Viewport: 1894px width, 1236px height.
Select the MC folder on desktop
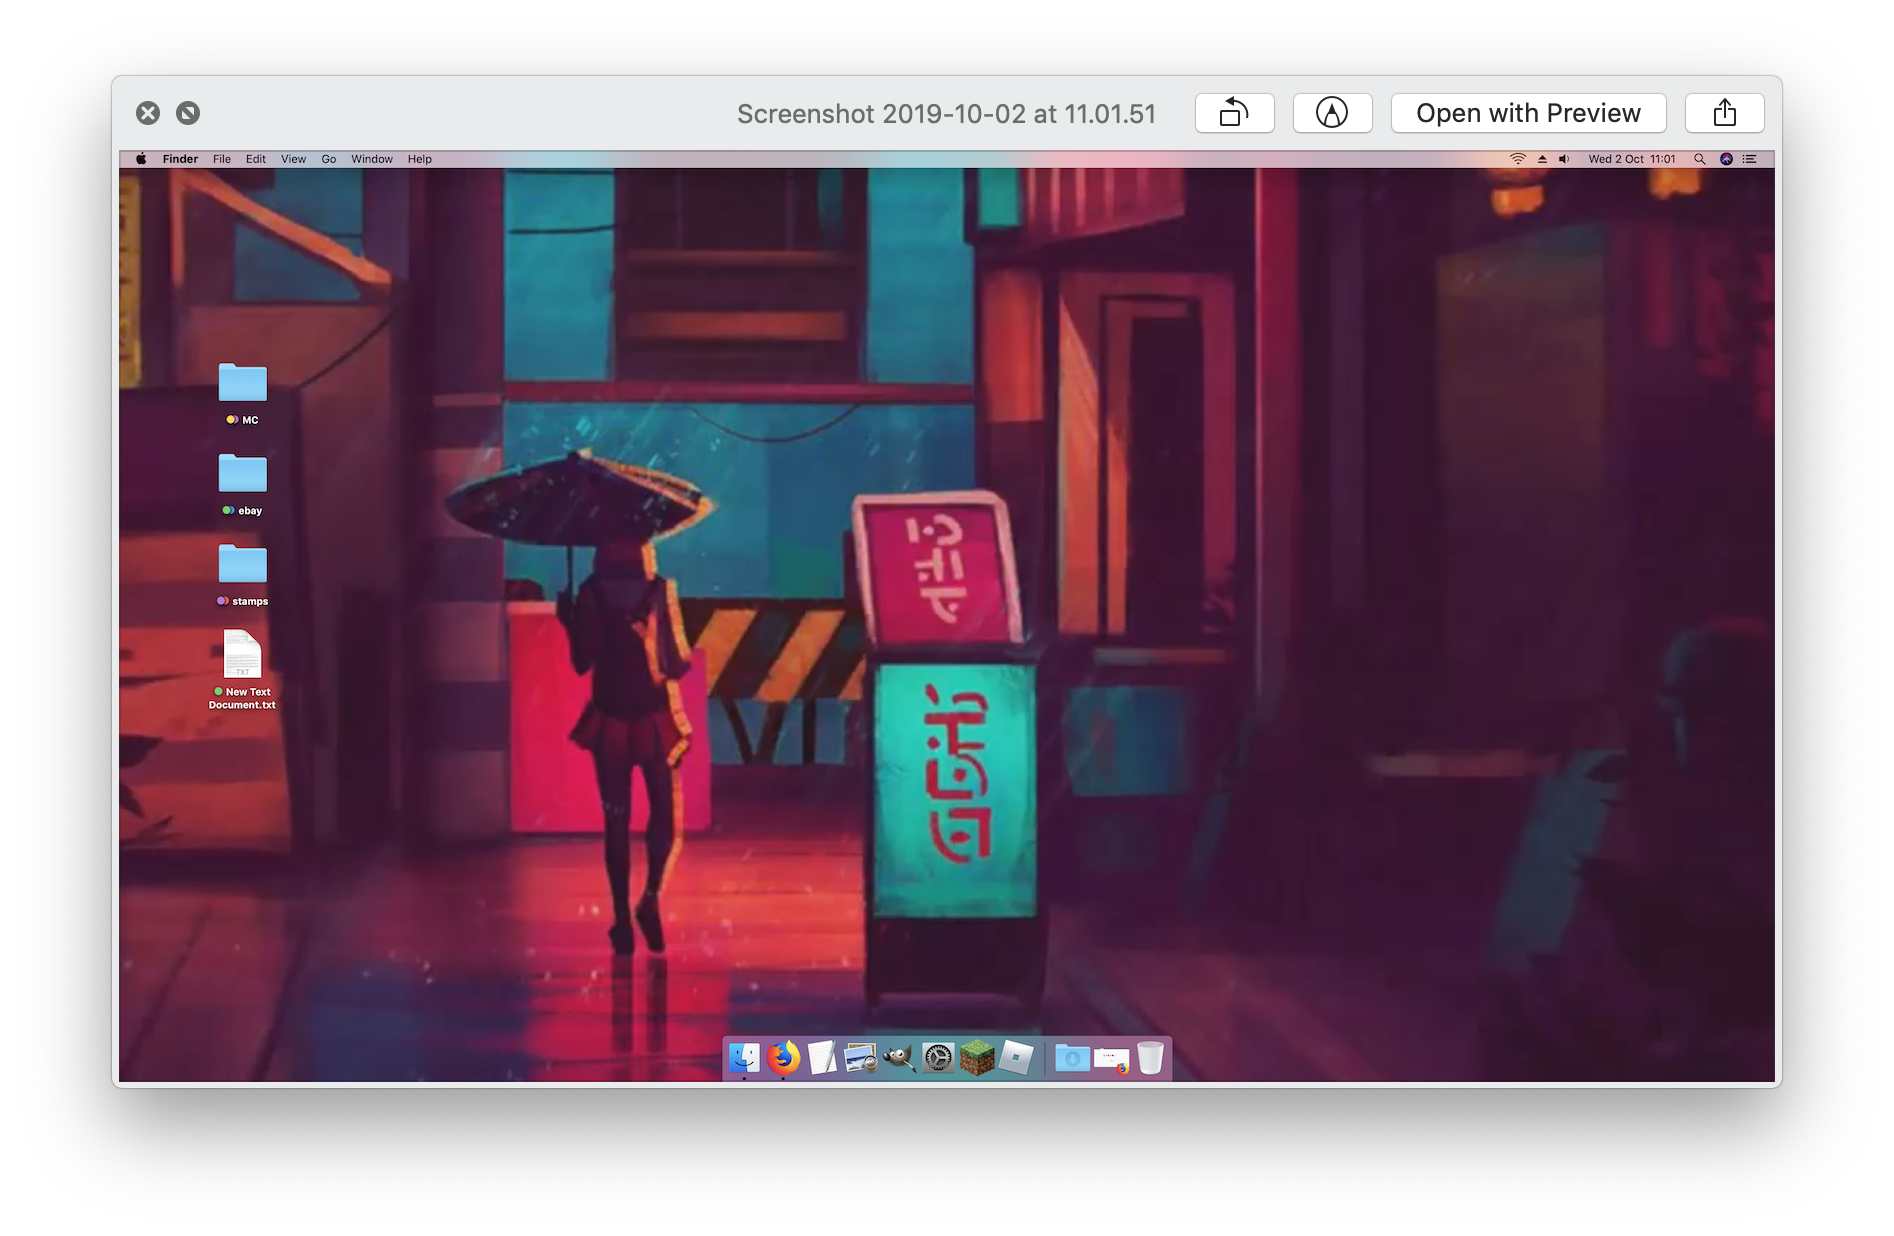(x=243, y=383)
